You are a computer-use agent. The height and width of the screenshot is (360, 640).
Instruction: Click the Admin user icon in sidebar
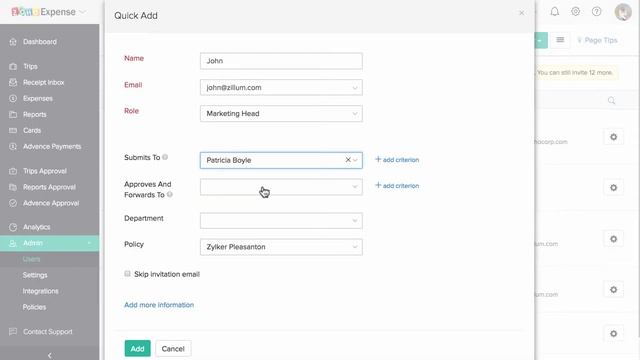click(13, 243)
